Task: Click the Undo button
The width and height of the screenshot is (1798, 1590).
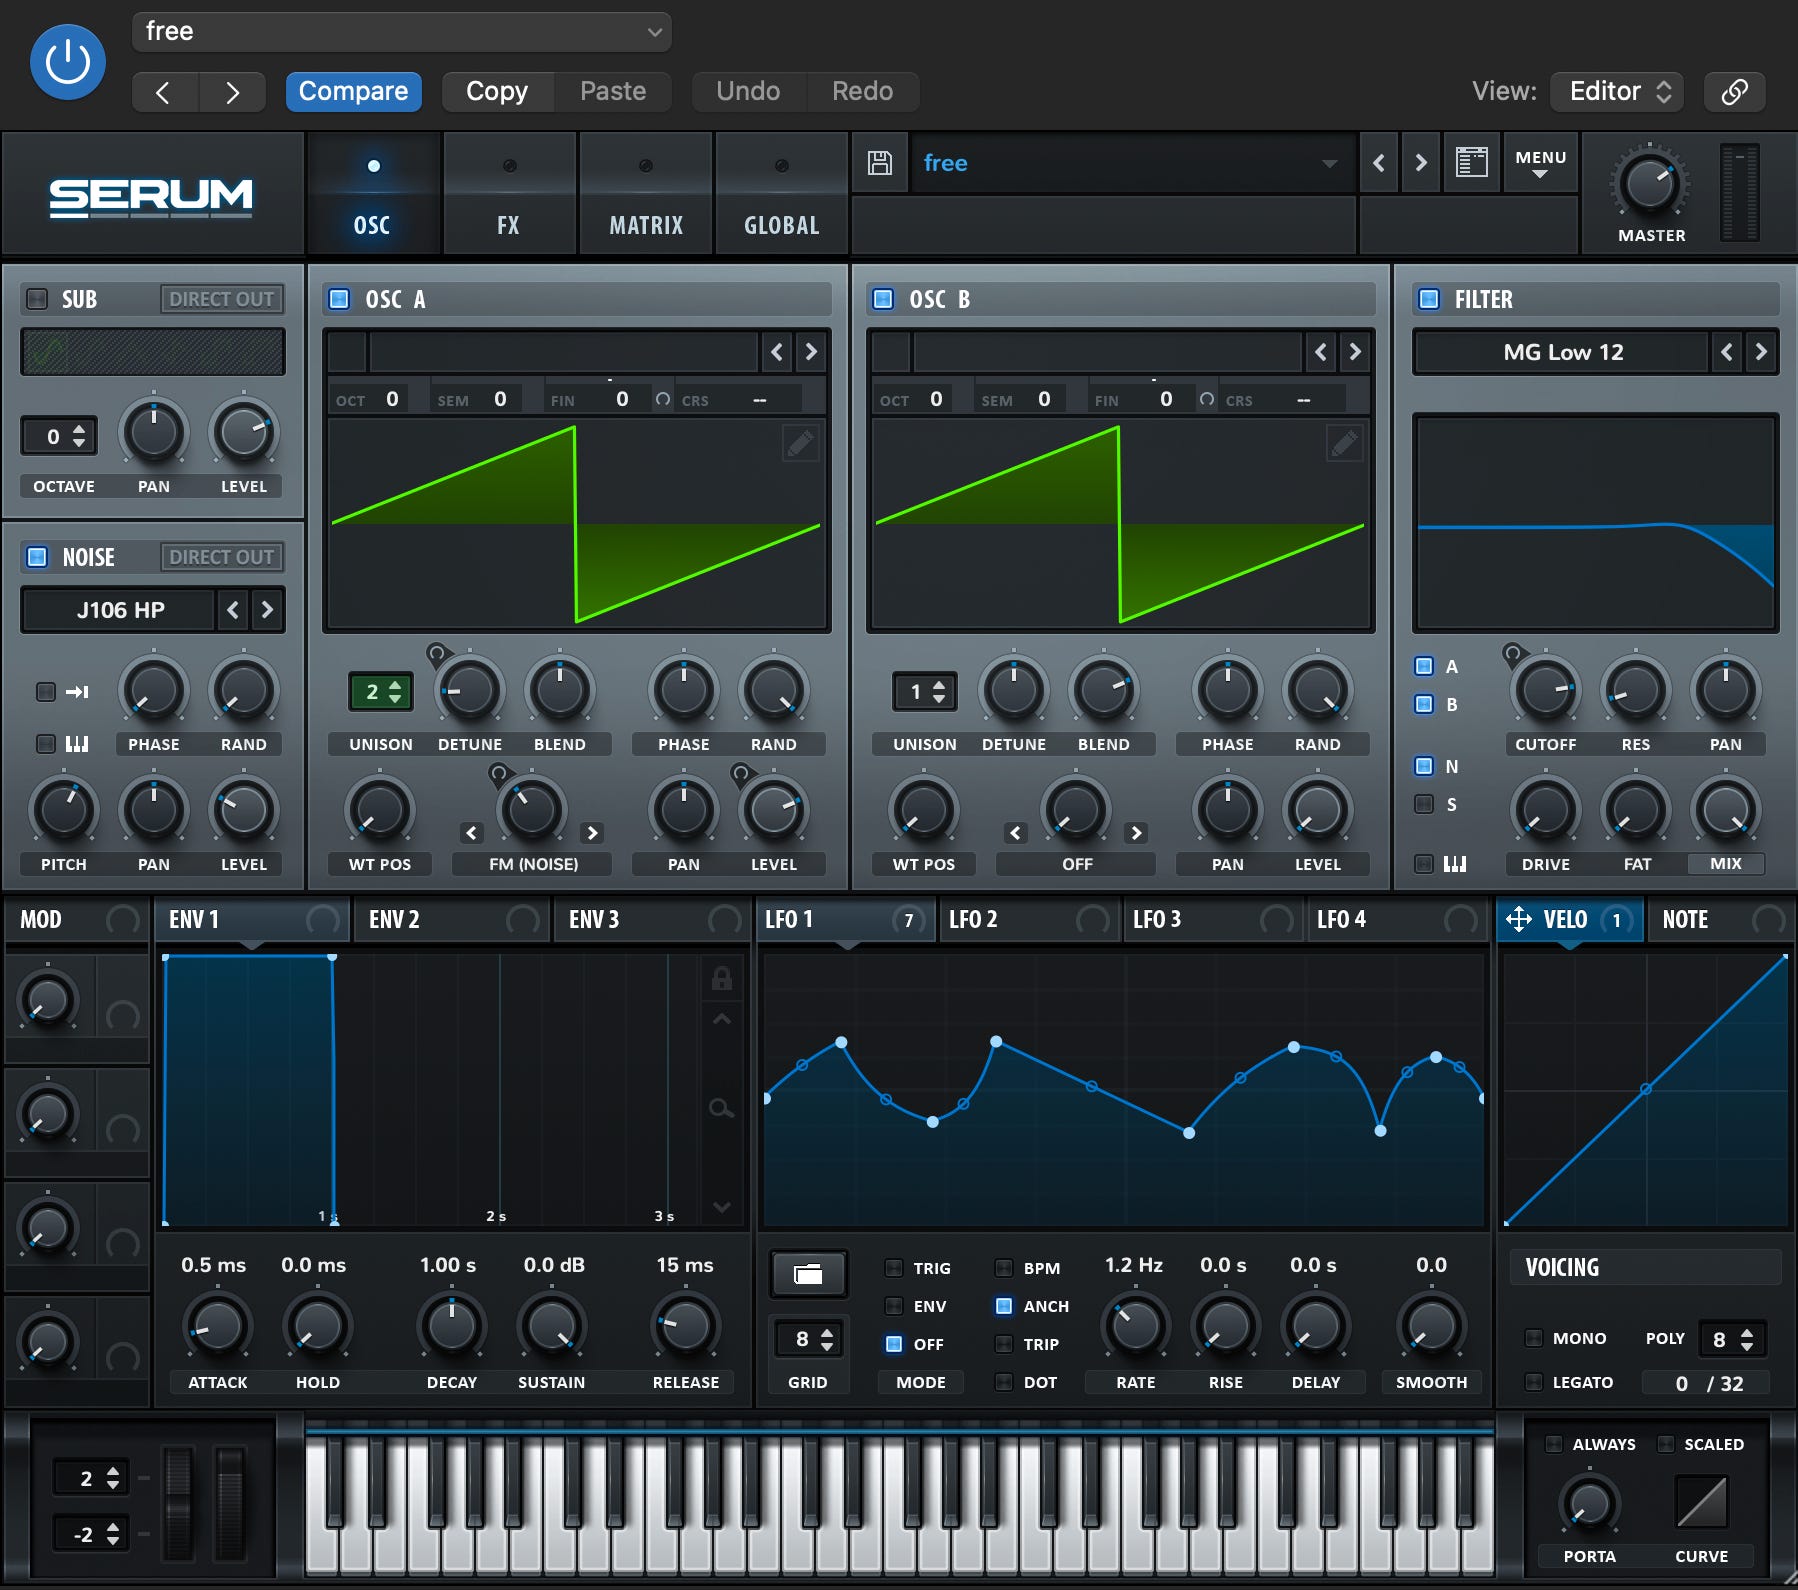Action: click(x=748, y=92)
